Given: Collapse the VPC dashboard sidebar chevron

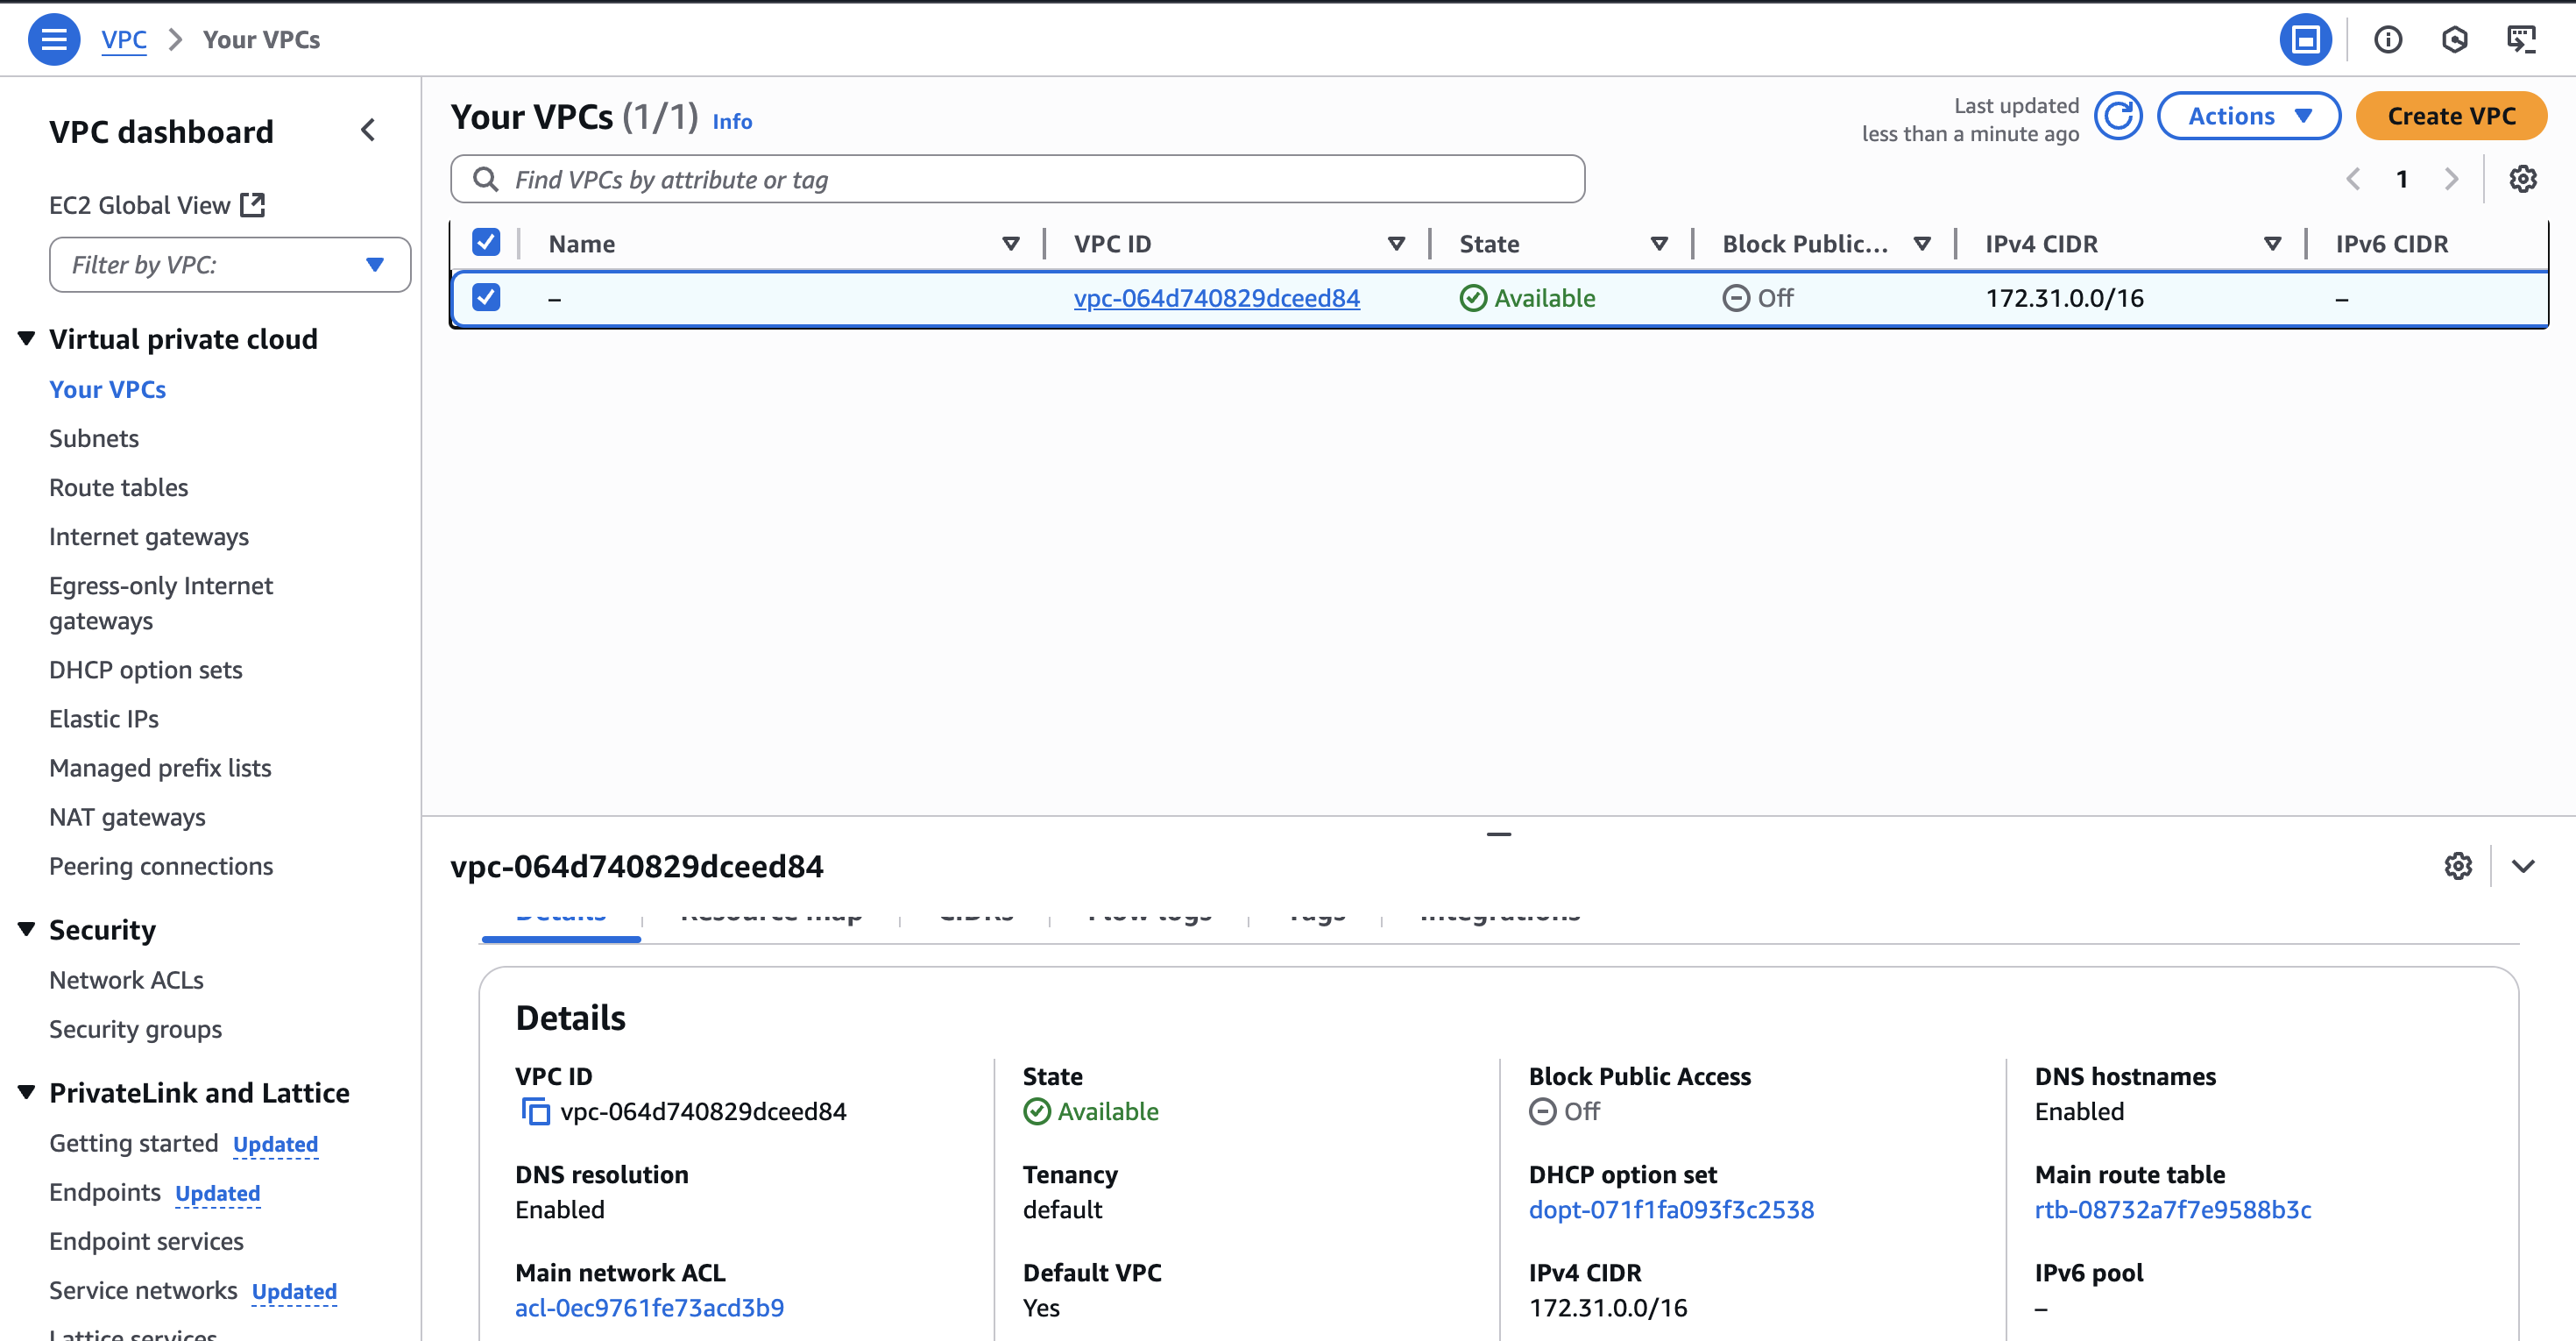Looking at the screenshot, I should coord(368,129).
